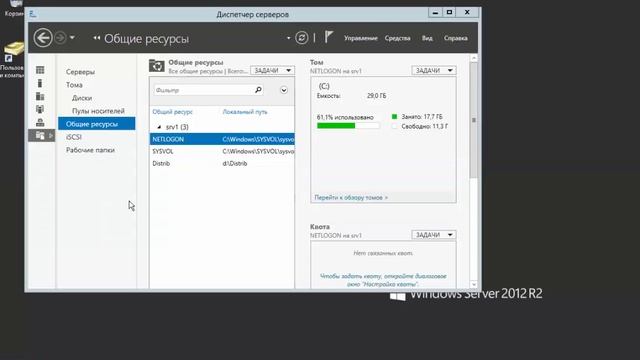Open Диски in the navigation pane
The image size is (640, 360).
82,98
